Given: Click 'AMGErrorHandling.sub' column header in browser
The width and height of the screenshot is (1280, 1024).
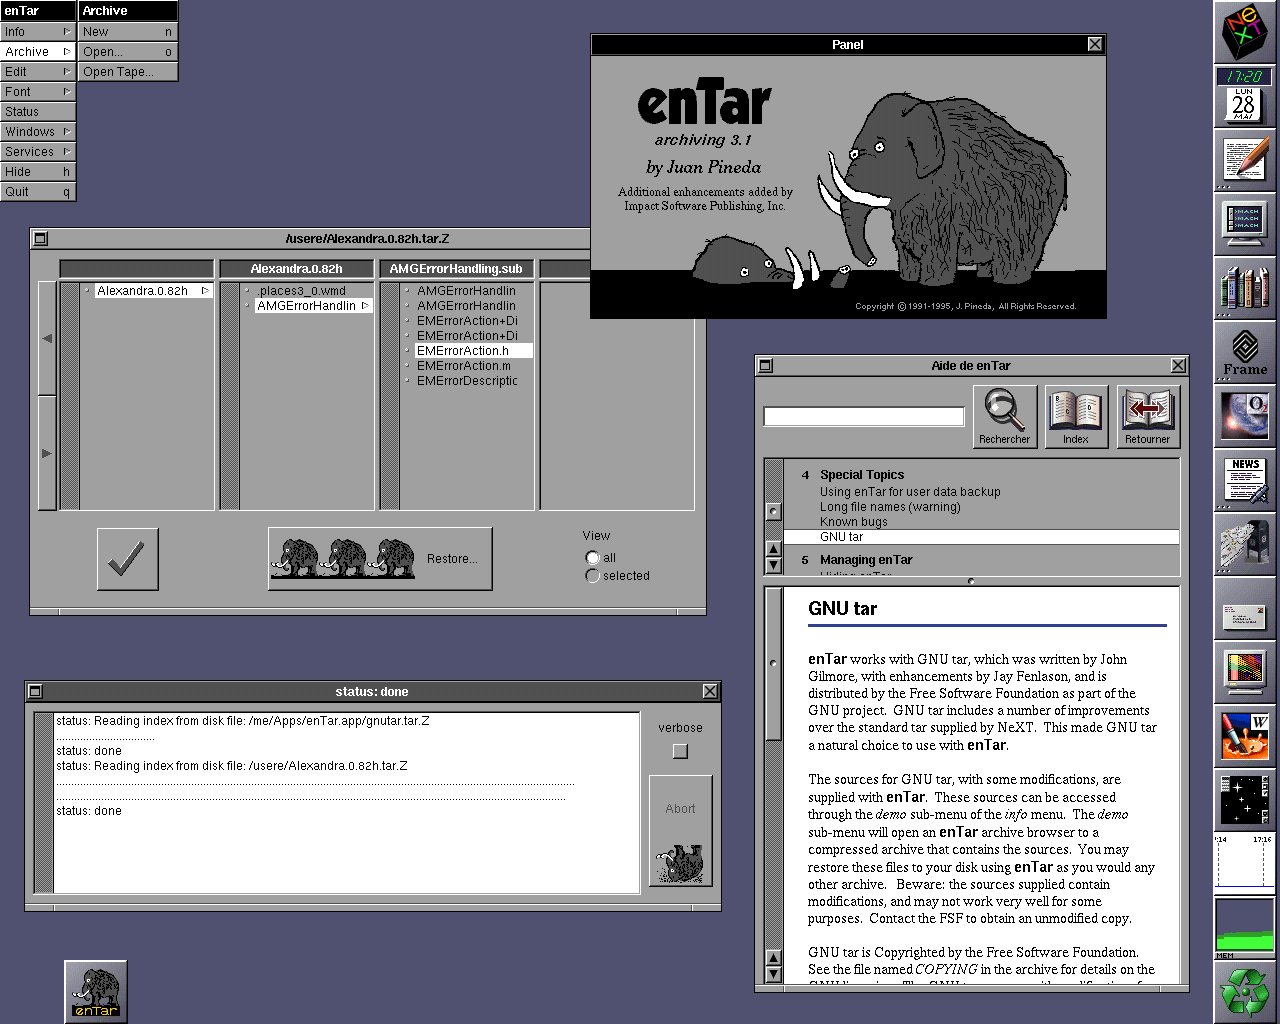Looking at the screenshot, I should [x=456, y=269].
